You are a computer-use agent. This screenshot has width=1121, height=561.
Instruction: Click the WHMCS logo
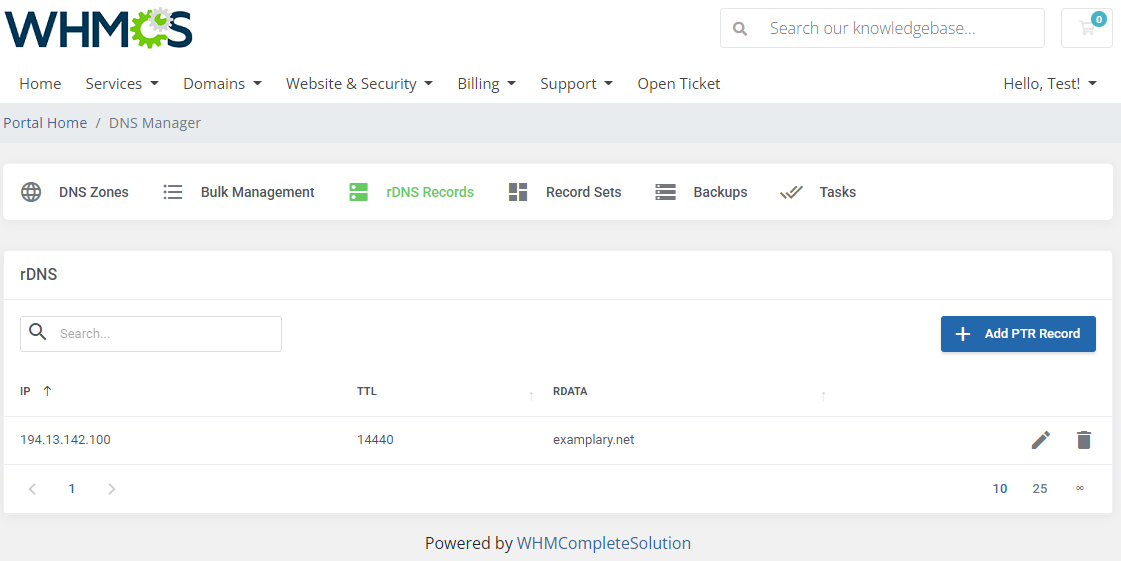pos(99,29)
